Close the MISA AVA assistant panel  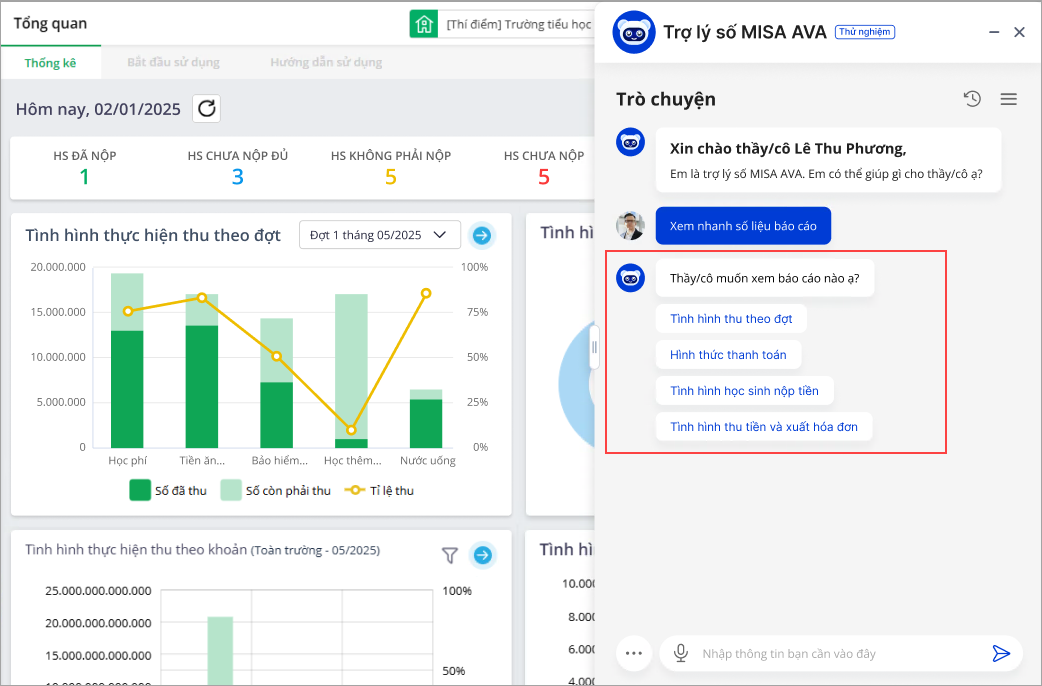(x=1019, y=32)
